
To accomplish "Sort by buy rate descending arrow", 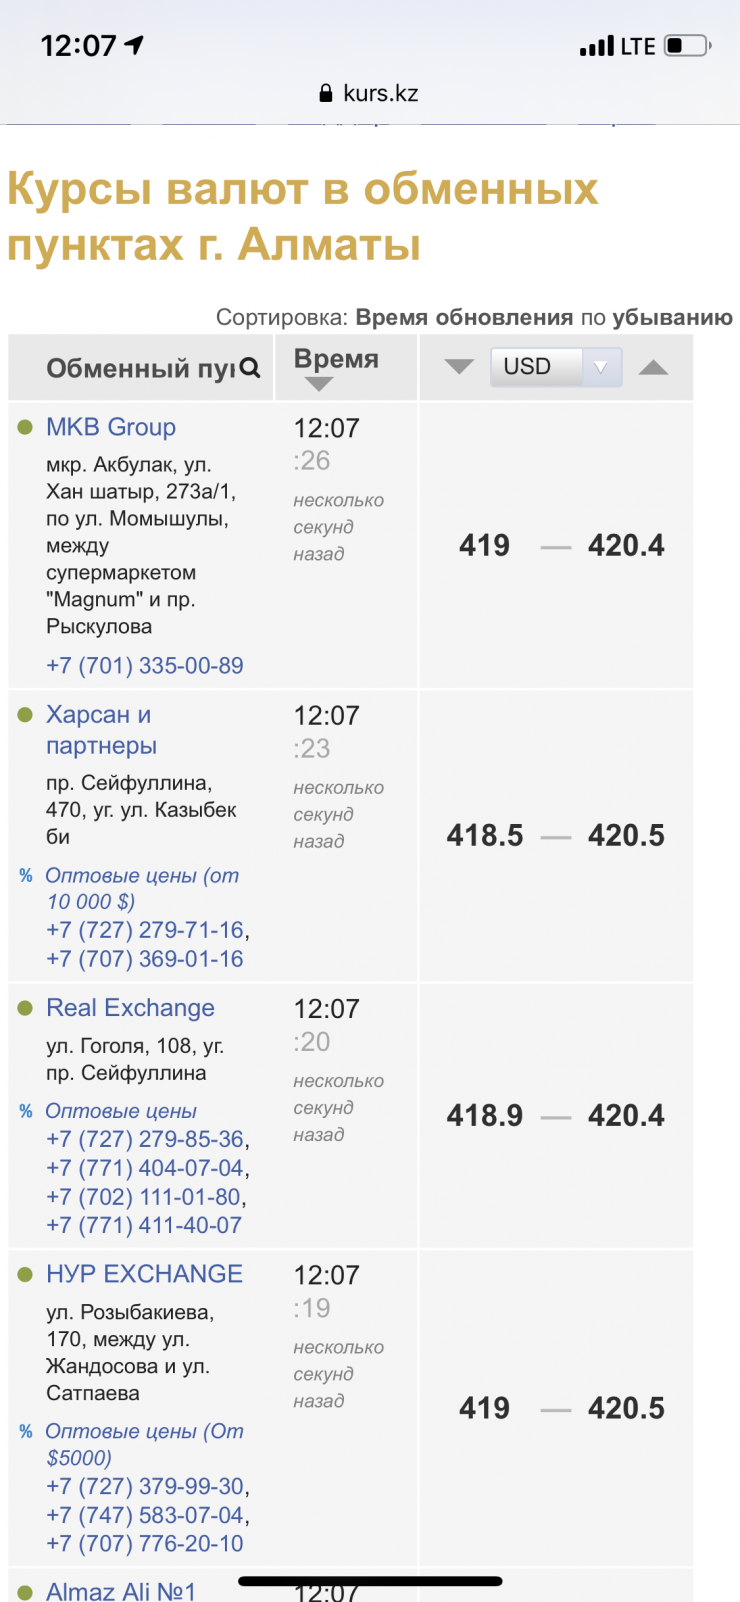I will point(459,366).
